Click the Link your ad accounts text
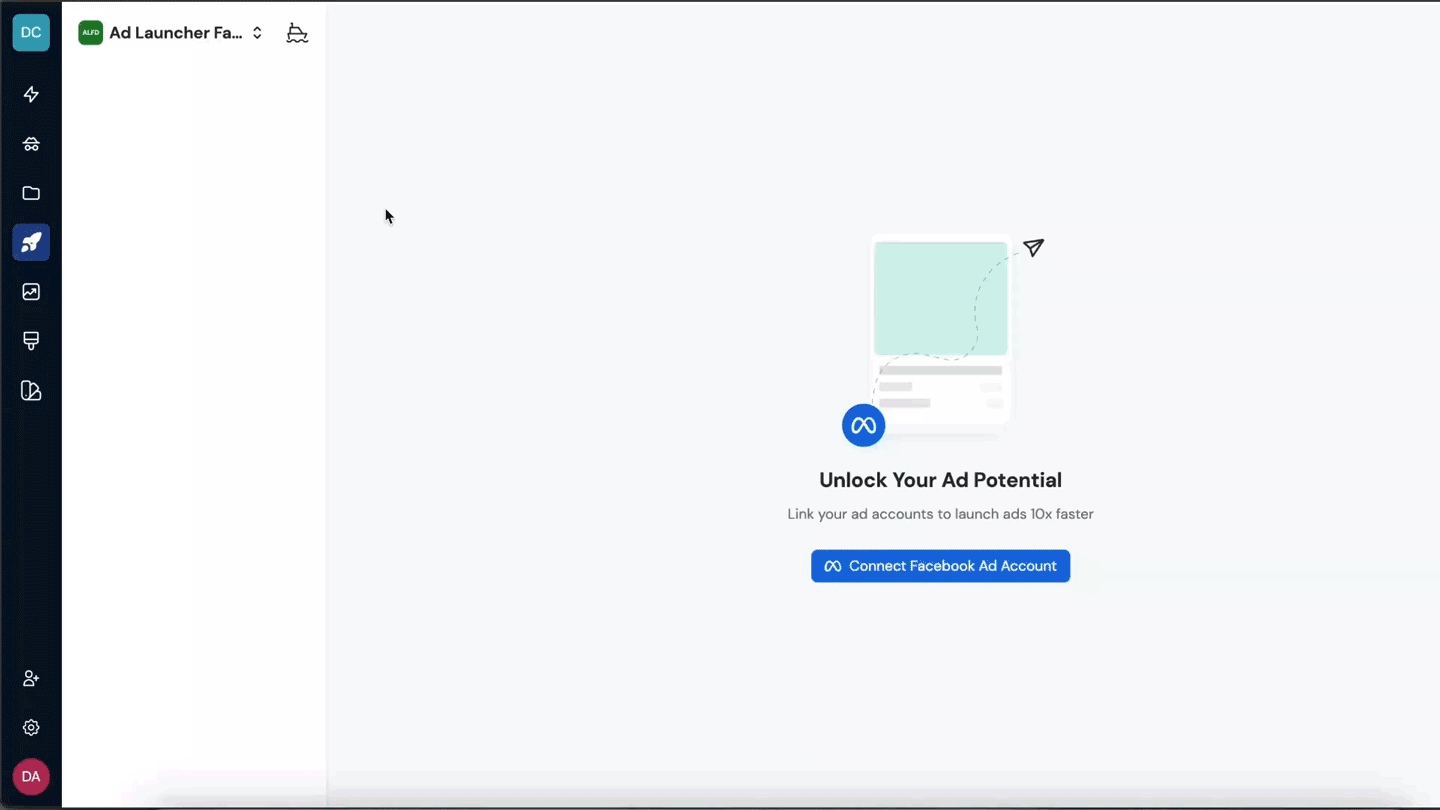Screen dimensions: 1440x810 tap(940, 514)
